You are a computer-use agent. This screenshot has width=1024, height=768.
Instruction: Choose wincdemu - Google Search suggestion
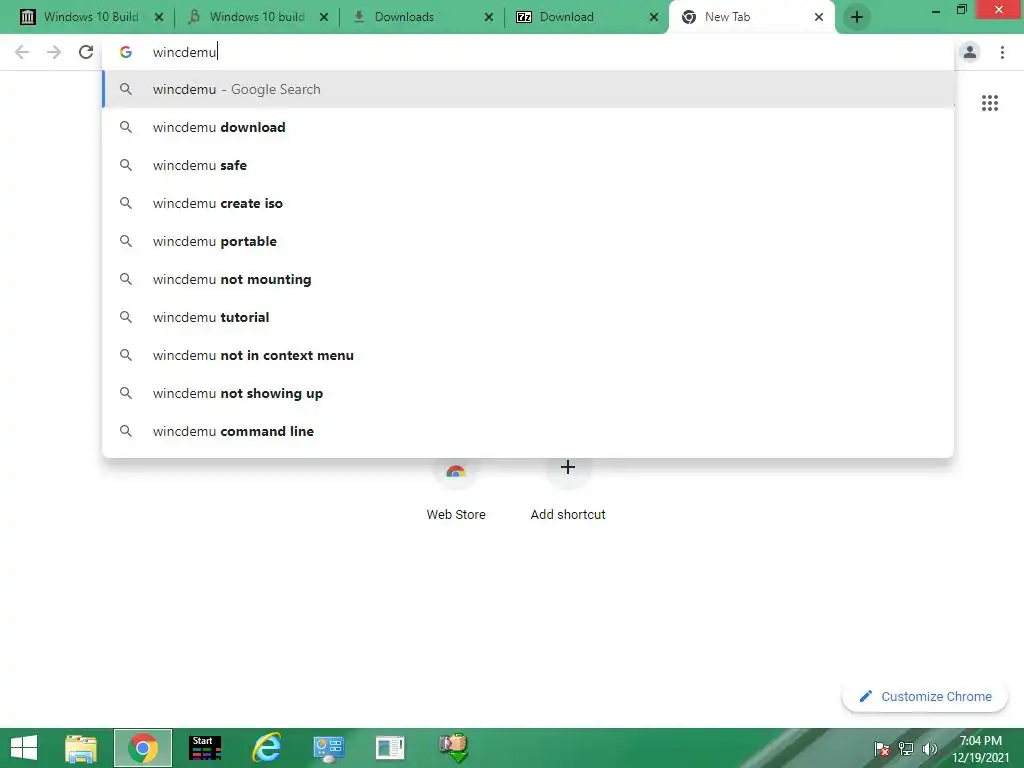[x=528, y=89]
